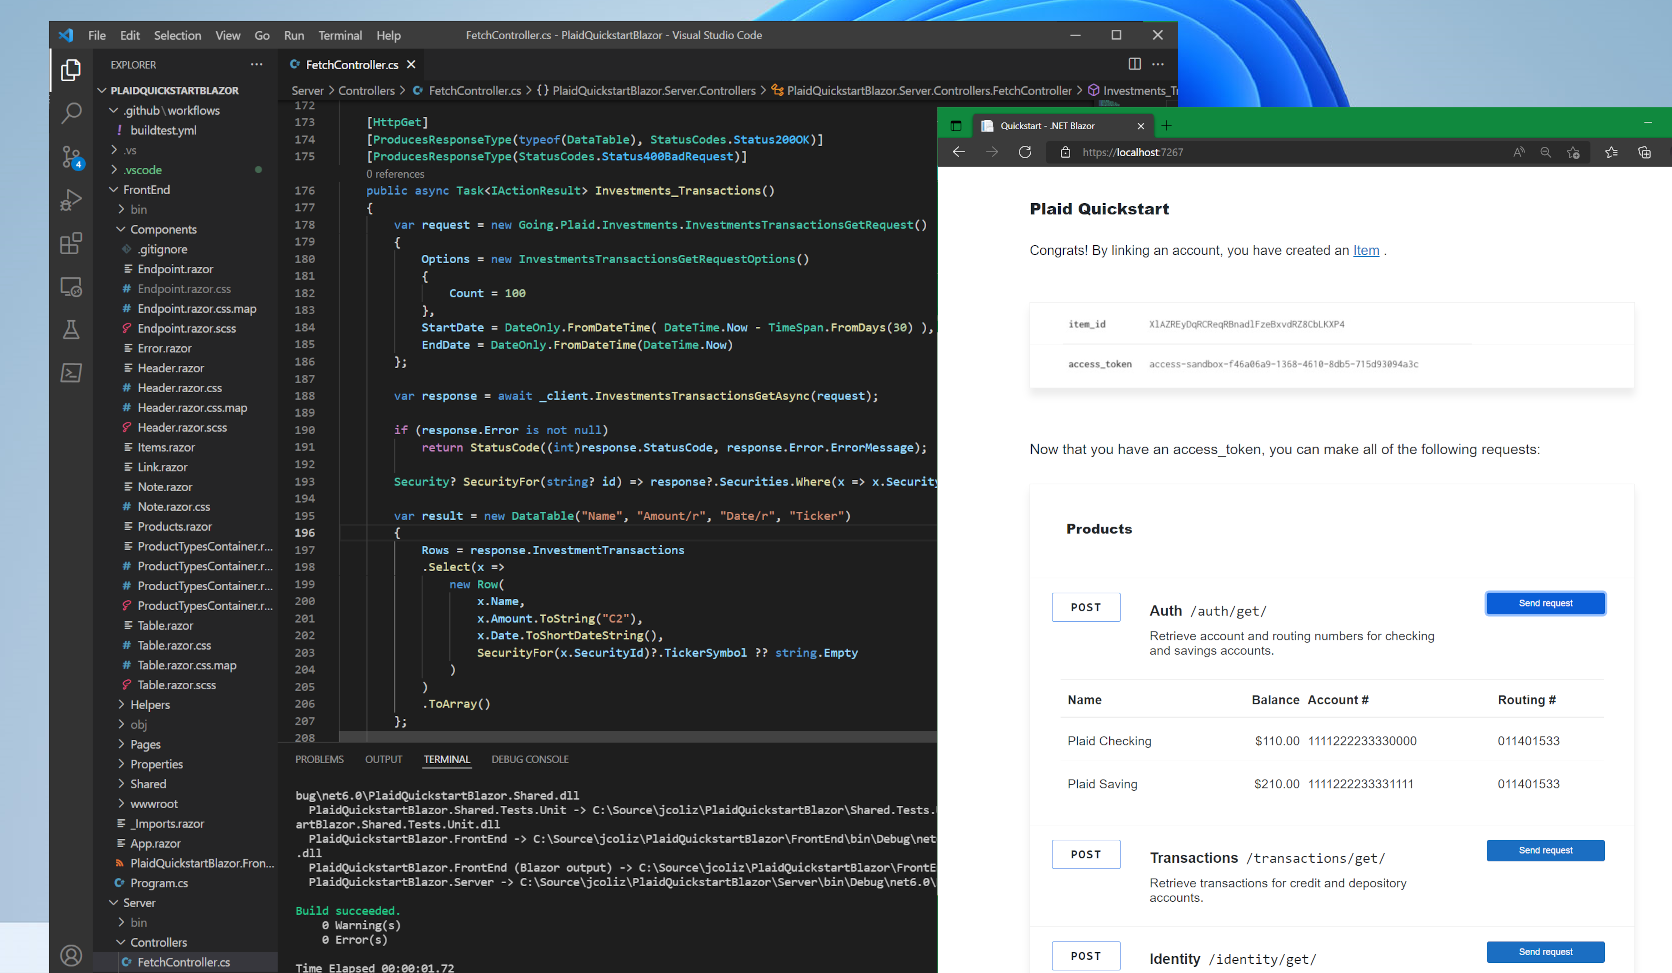Click the POST label beside Transactions
Viewport: 1672px width, 973px height.
coord(1086,854)
